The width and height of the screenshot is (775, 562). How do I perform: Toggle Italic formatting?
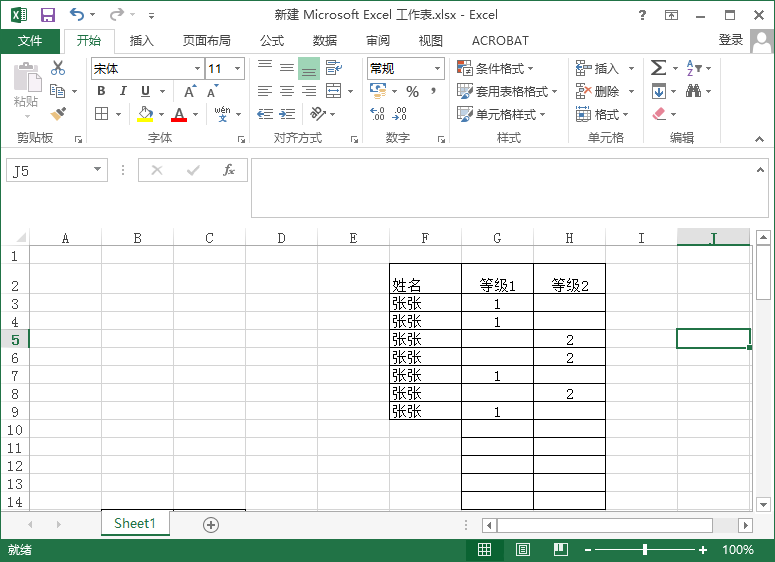pyautogui.click(x=123, y=91)
